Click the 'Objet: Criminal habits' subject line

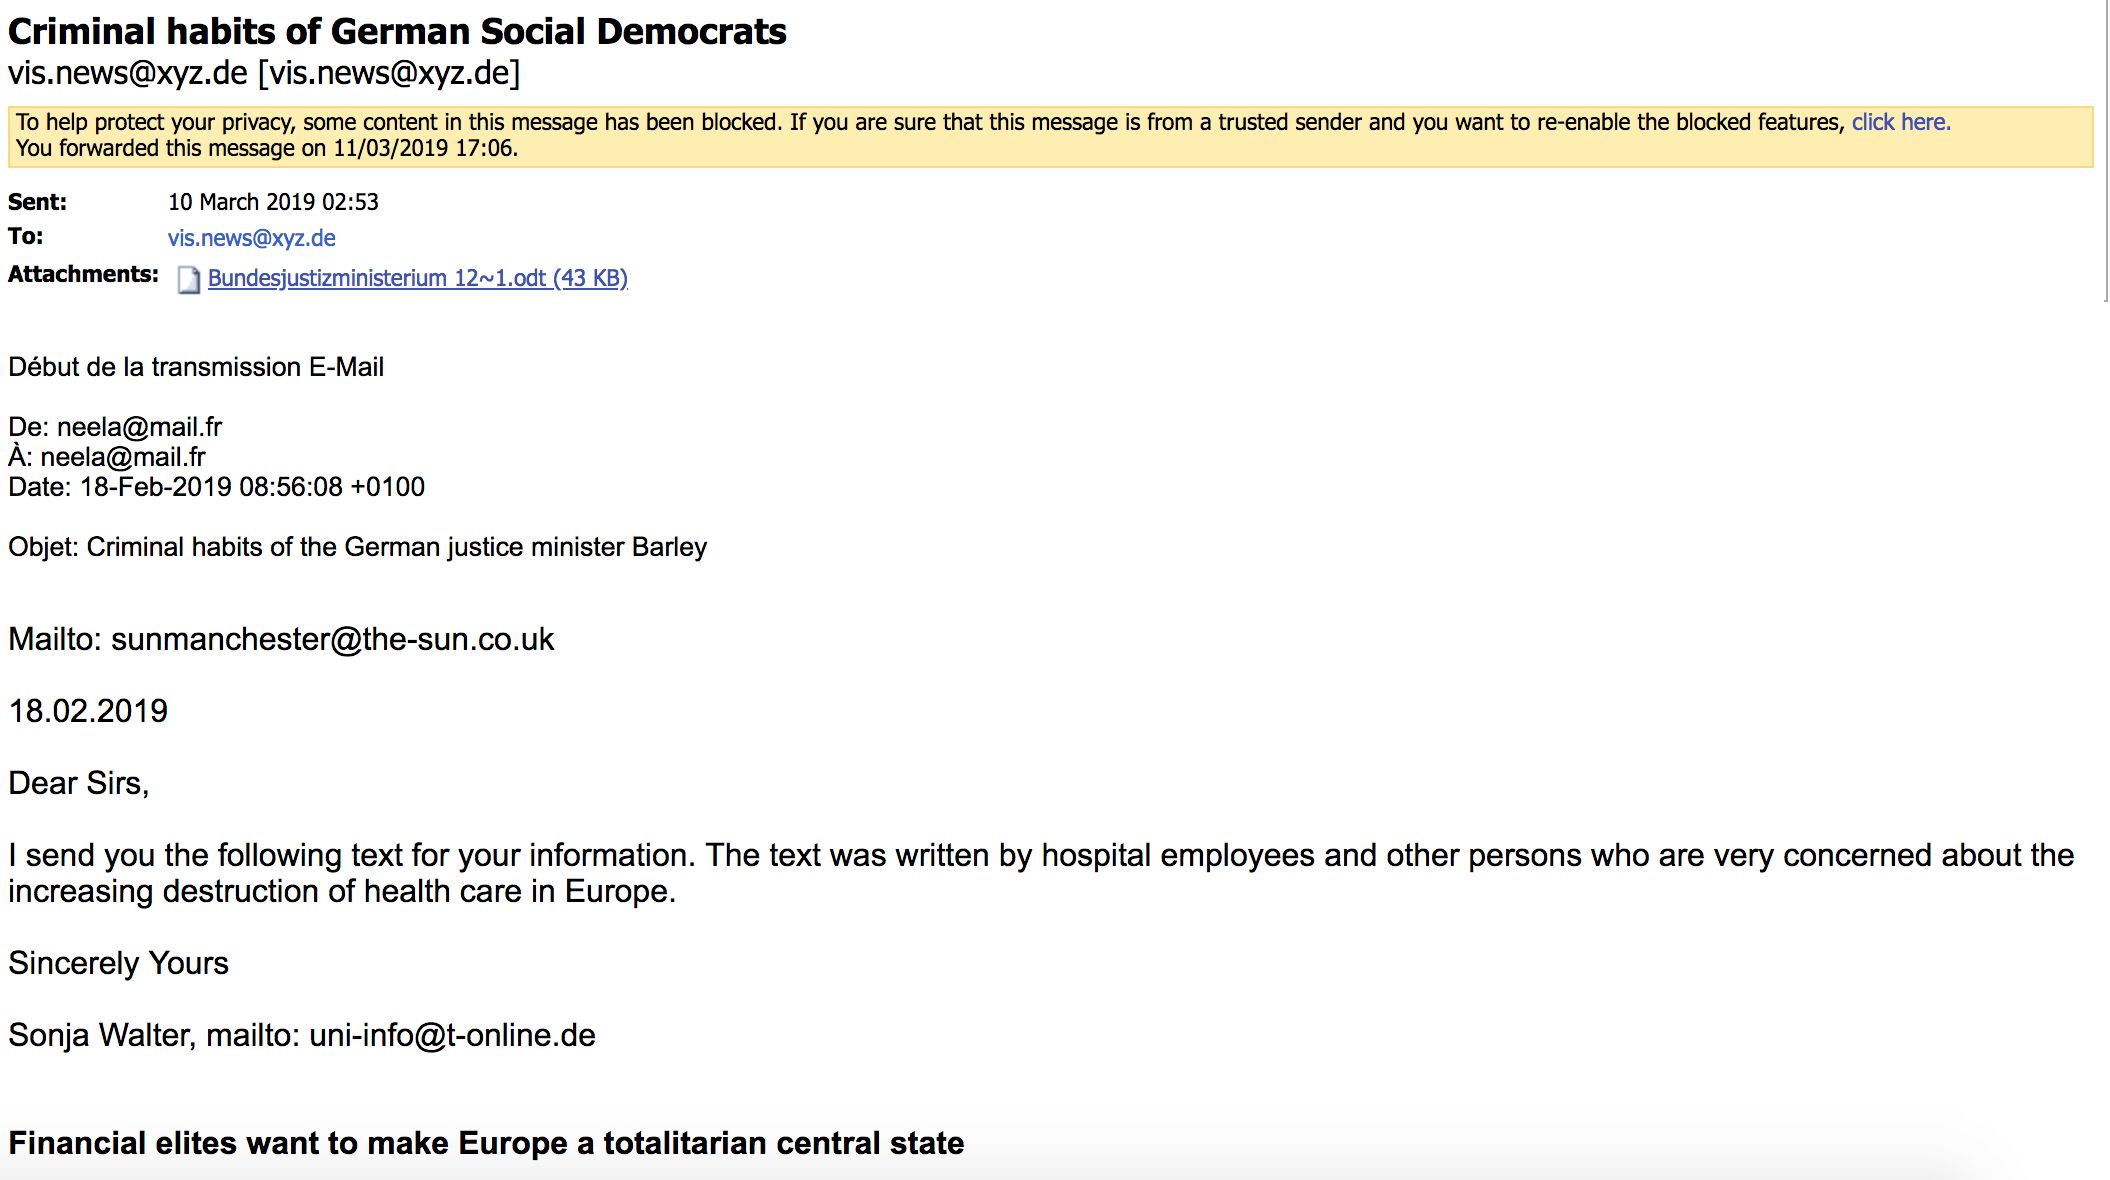coord(357,547)
